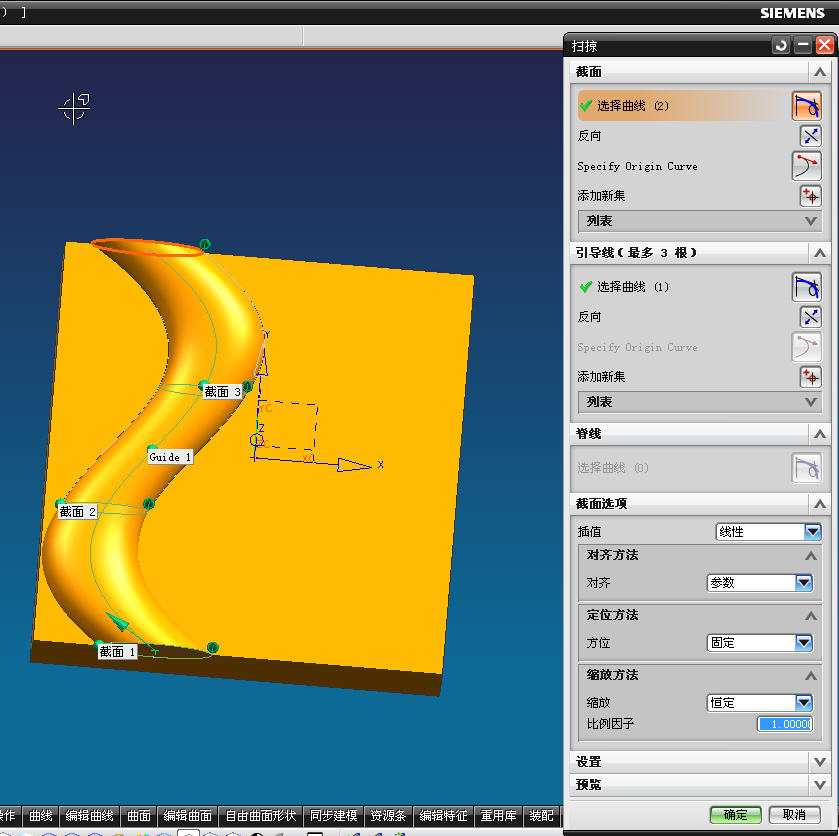Click reset icon in 扫掠 dialog title bar
The image size is (839, 836).
(781, 45)
